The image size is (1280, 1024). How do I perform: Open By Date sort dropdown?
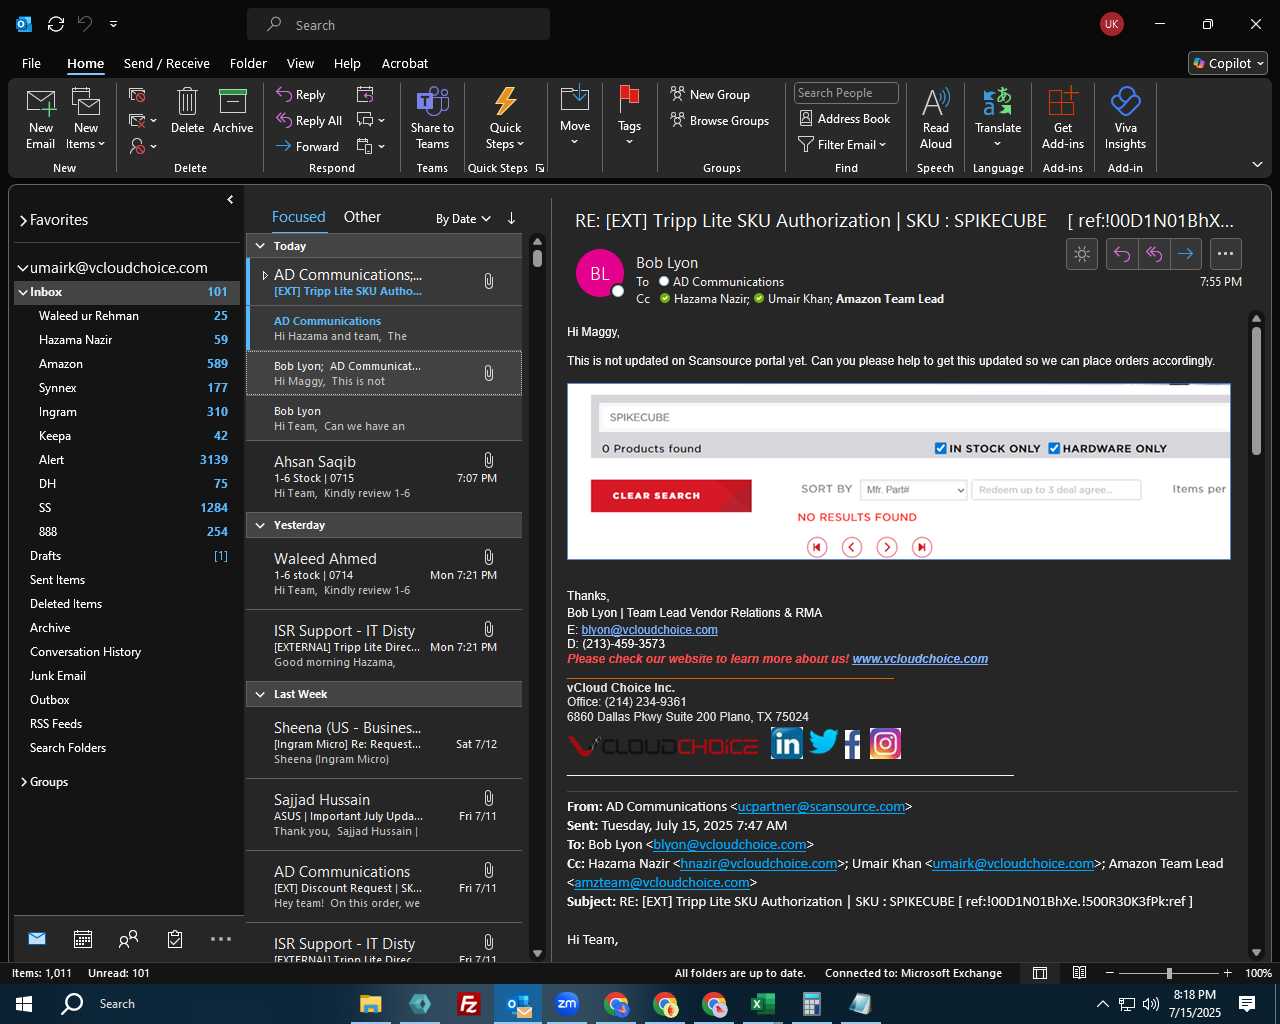tap(463, 218)
